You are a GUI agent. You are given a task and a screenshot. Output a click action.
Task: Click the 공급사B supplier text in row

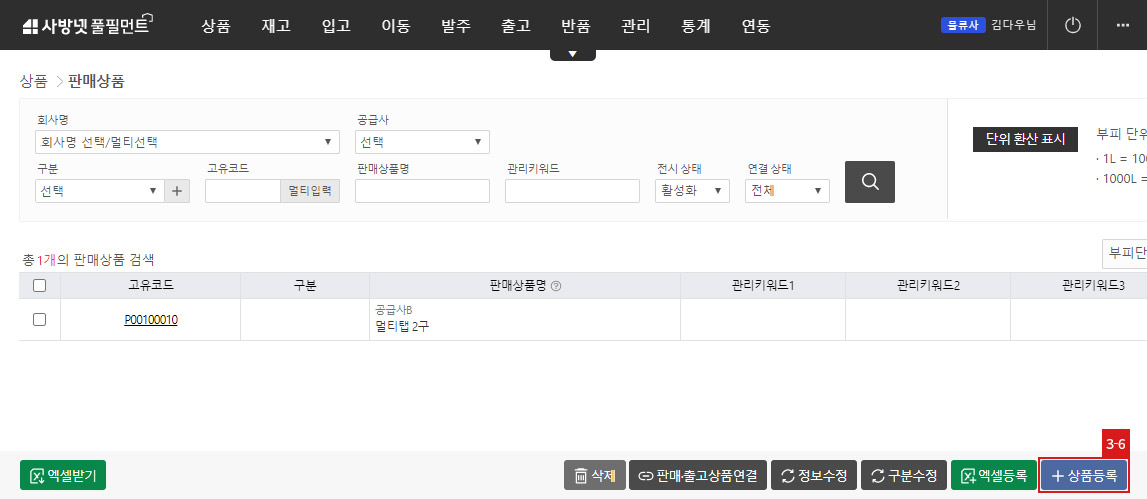tap(394, 309)
